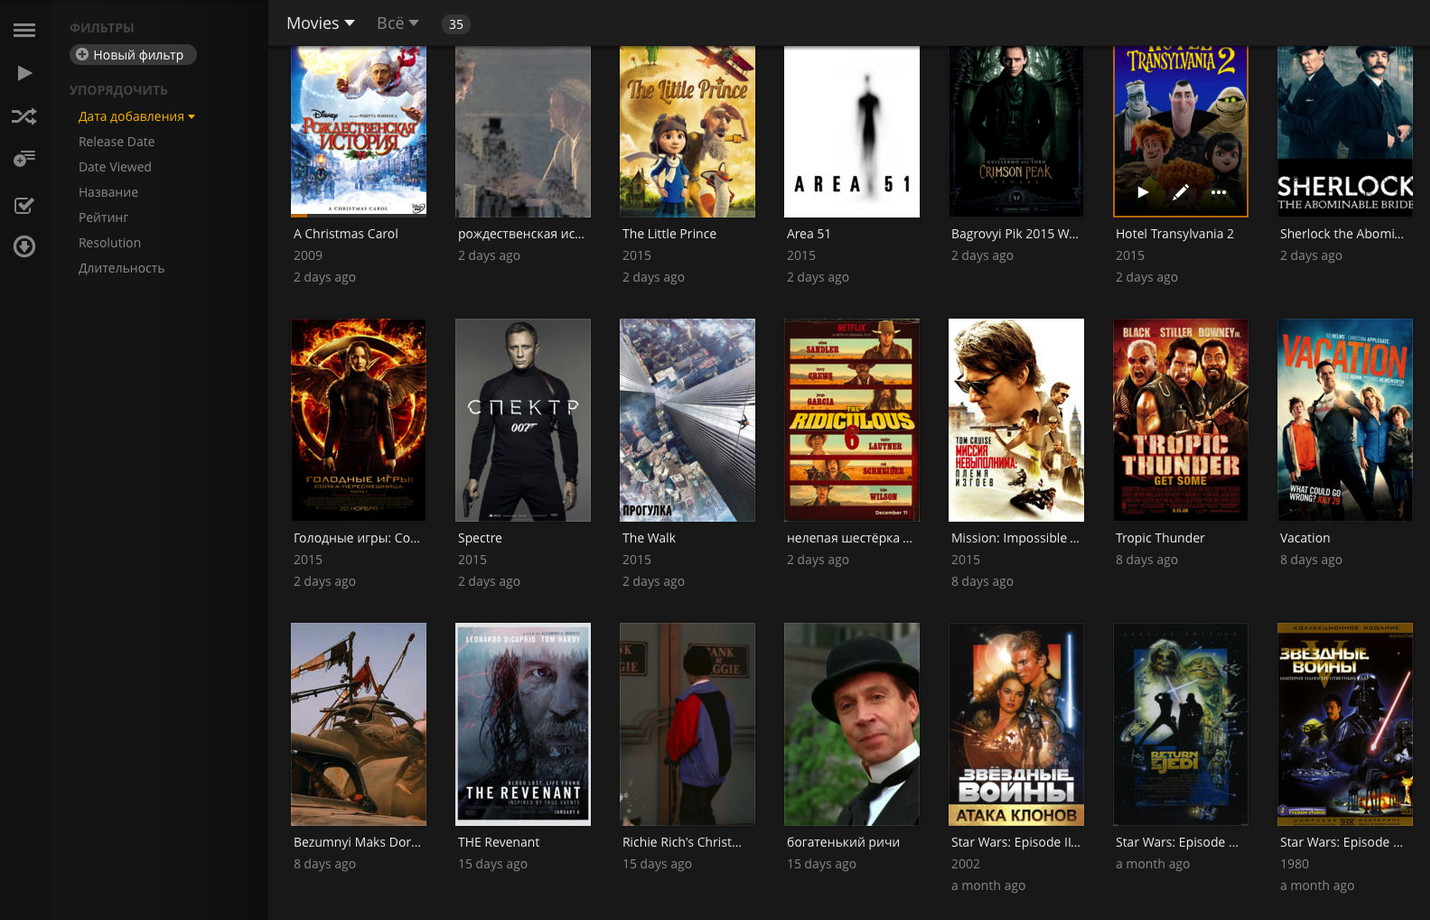Screen dimensions: 1430x920
Task: Click the Add to playlist icon
Action: pos(24,158)
